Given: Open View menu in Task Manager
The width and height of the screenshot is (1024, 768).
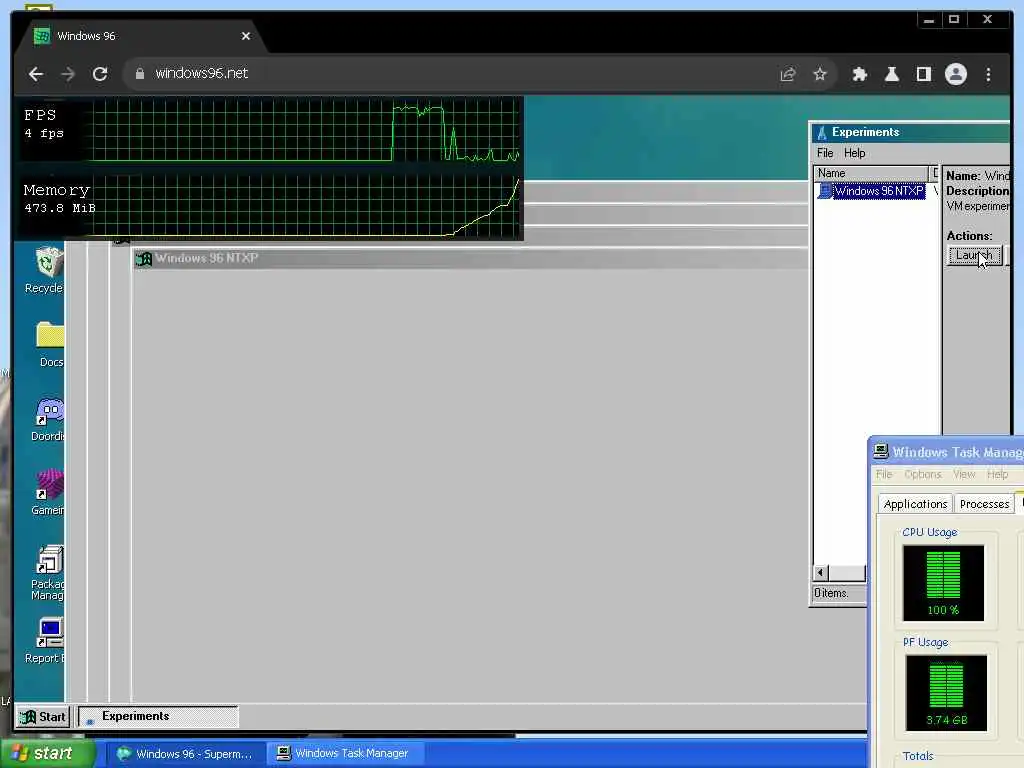Looking at the screenshot, I should pyautogui.click(x=964, y=474).
